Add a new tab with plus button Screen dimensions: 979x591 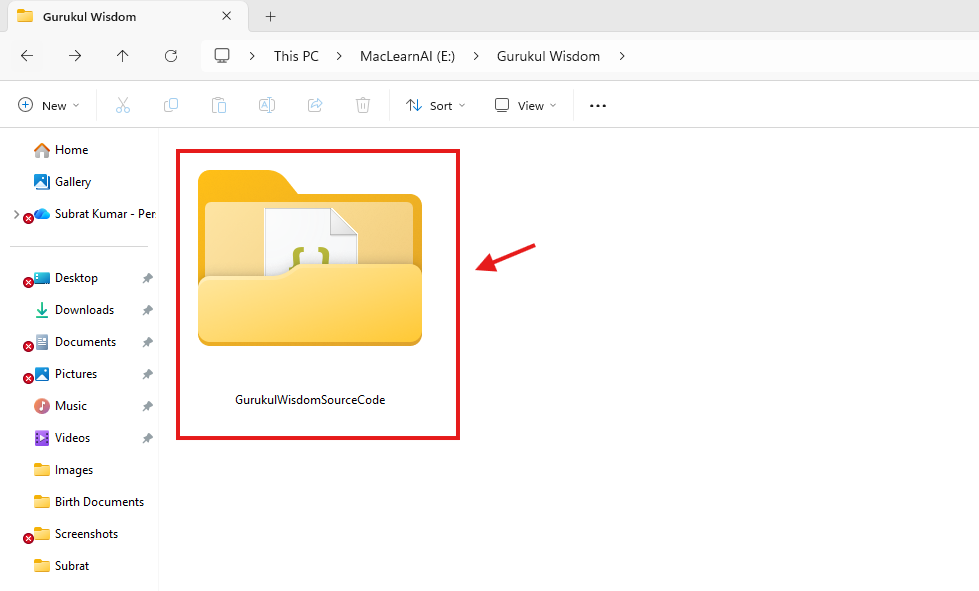(x=270, y=16)
